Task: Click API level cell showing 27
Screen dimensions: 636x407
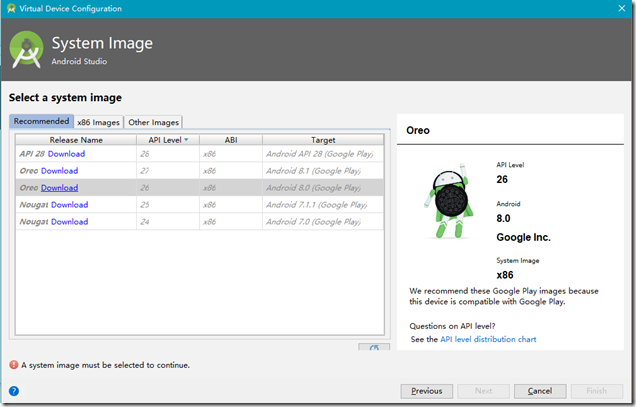Action: (168, 171)
